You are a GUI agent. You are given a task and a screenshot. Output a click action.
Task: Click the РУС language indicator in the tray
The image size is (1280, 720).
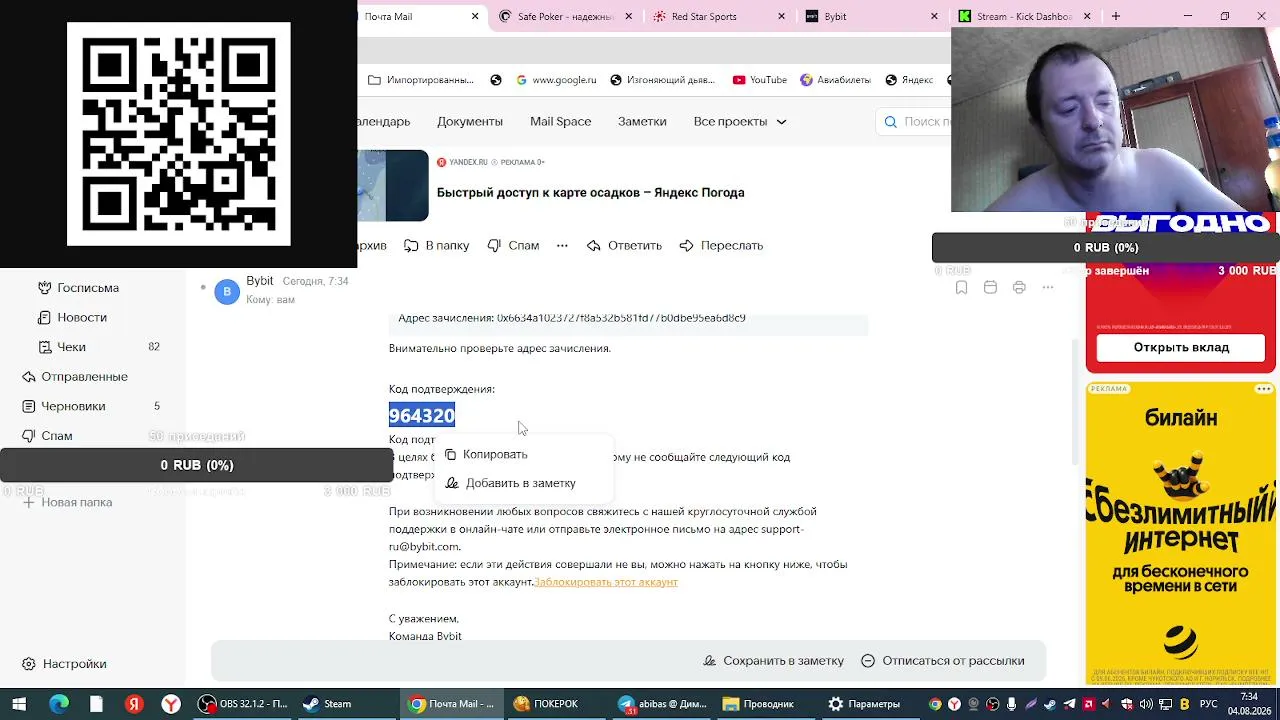[1209, 704]
